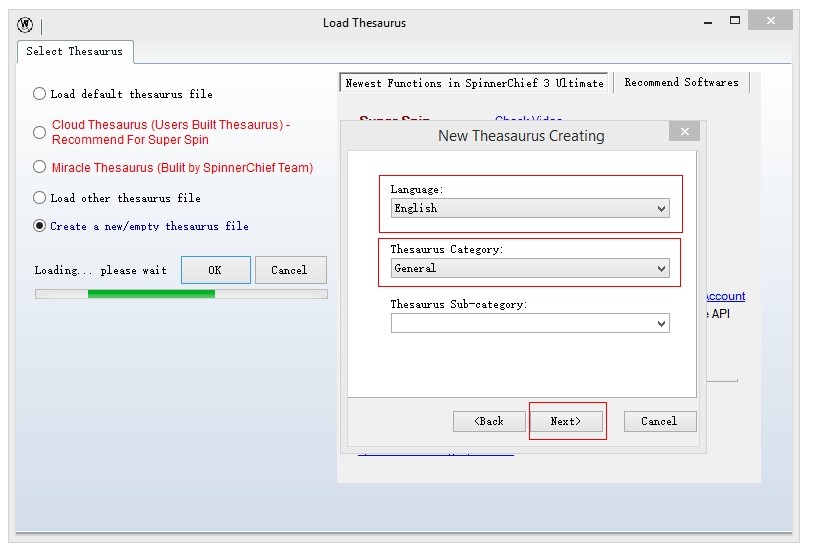
Task: Open the Language dropdown showing English
Action: click(x=529, y=208)
